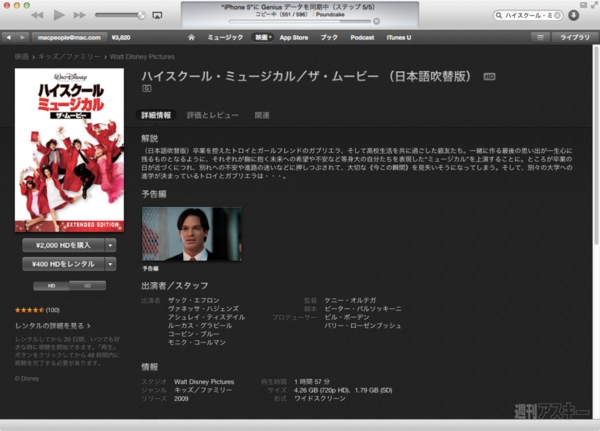Viewport: 600px width, 431px height.
Task: Click director ケニー・オルテガ
Action: point(350,300)
